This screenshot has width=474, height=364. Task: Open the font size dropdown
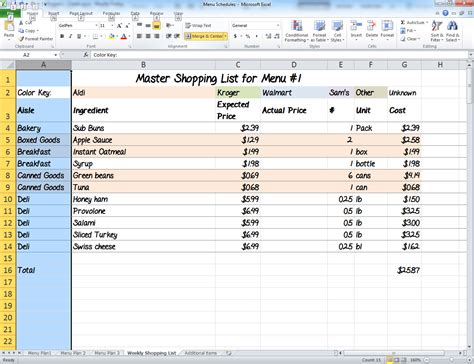pyautogui.click(x=113, y=26)
